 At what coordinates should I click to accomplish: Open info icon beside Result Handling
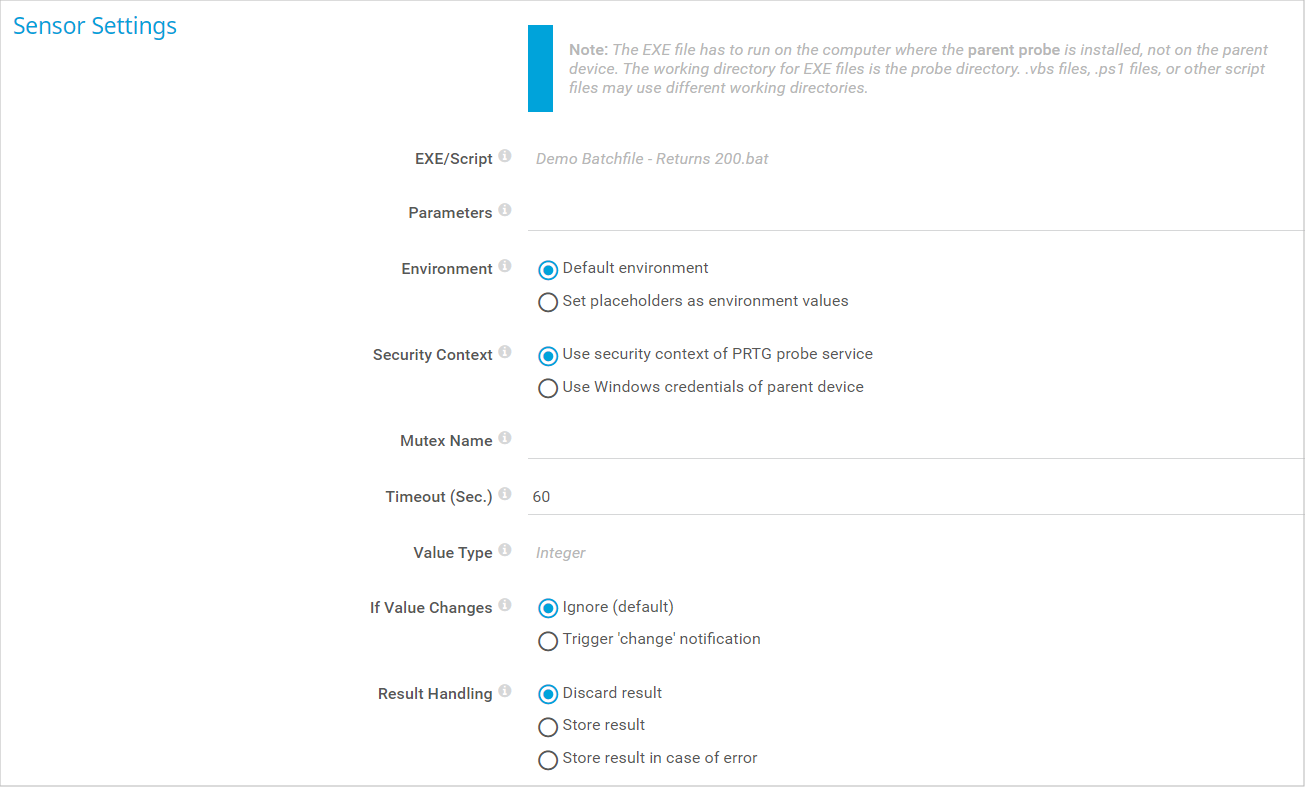coord(505,691)
